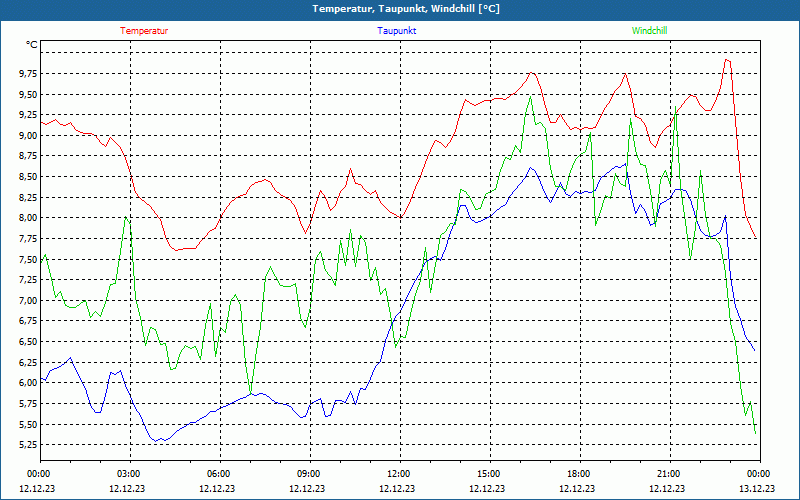Click the °C unit label on the axis
The image size is (800, 500).
tap(32, 45)
